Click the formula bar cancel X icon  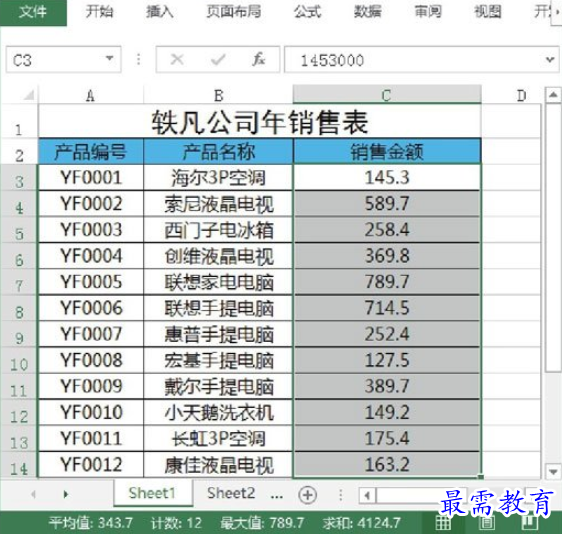[x=177, y=59]
